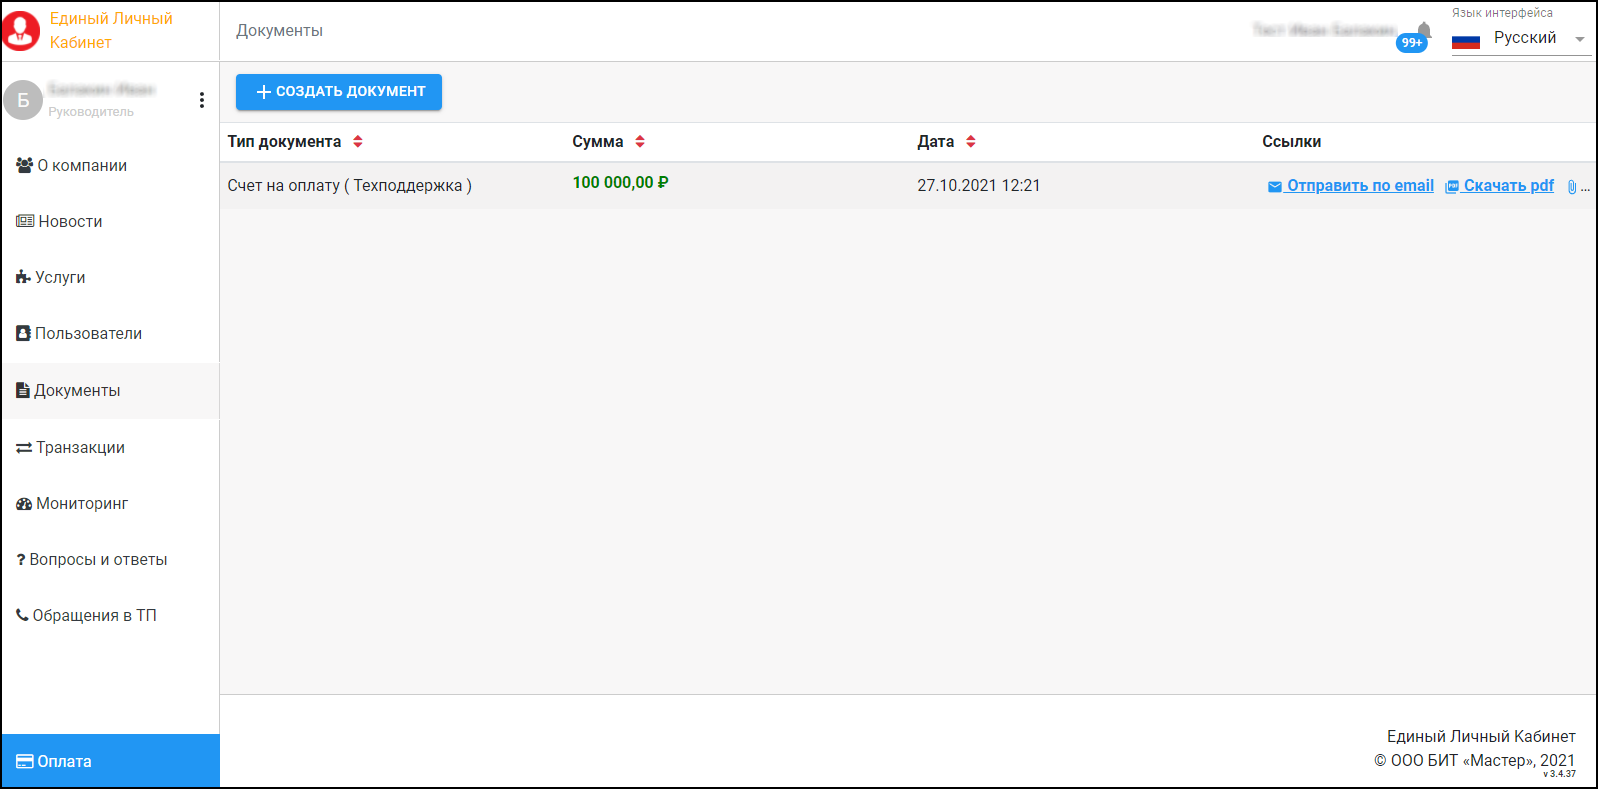Open the three-dot user profile menu
1598x789 pixels.
pos(202,100)
